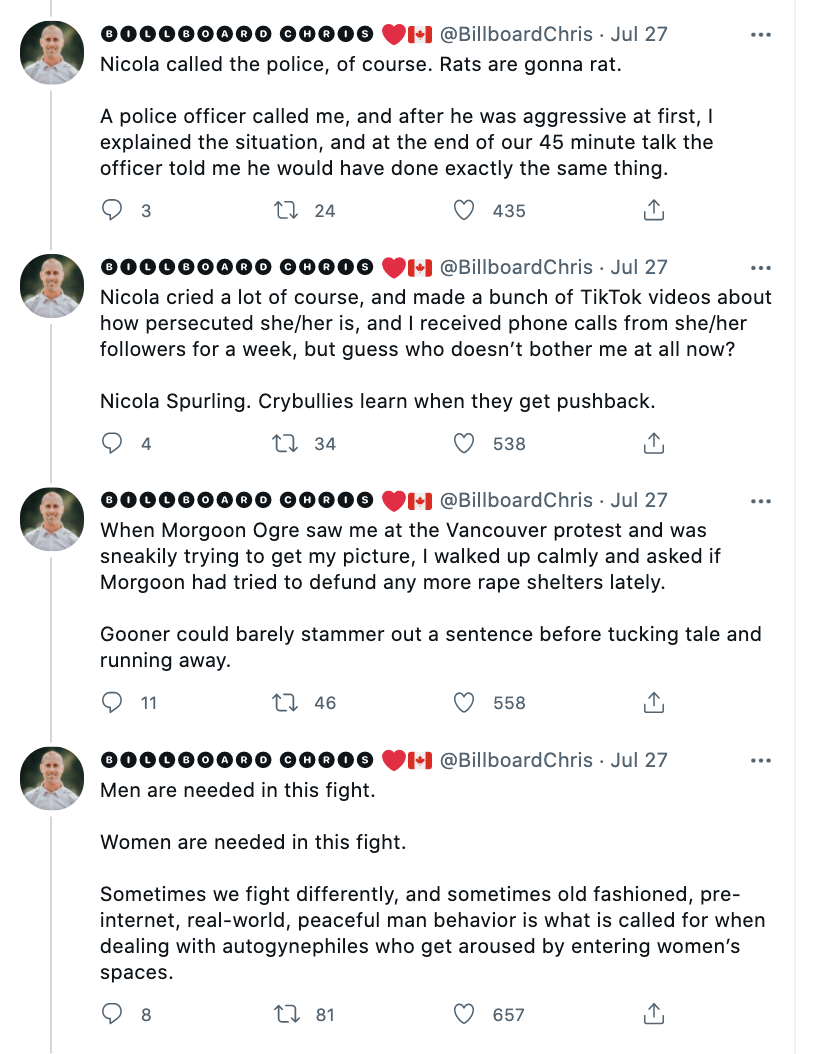Retweet the tweet with 81 retweets
The image size is (832, 1054).
[x=286, y=1014]
